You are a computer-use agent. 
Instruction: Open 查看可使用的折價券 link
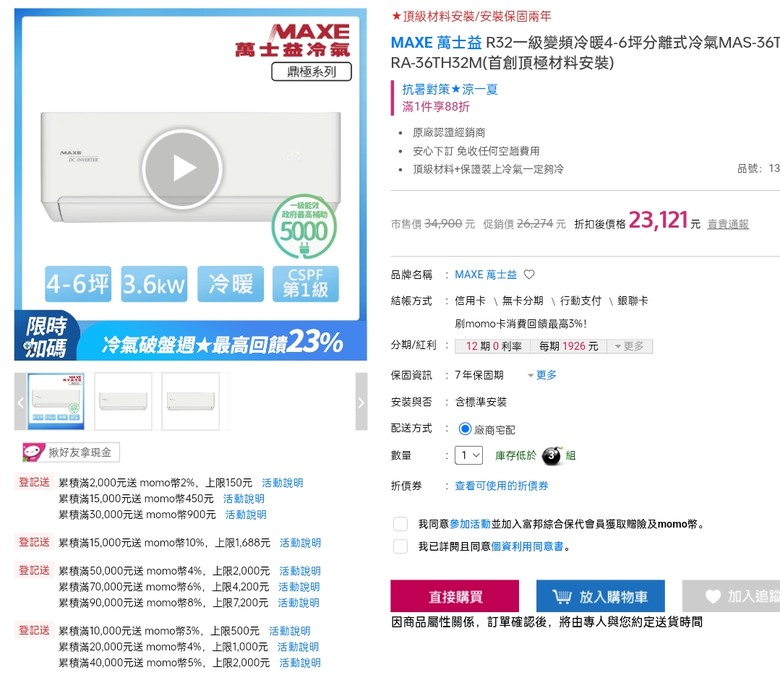tap(501, 486)
